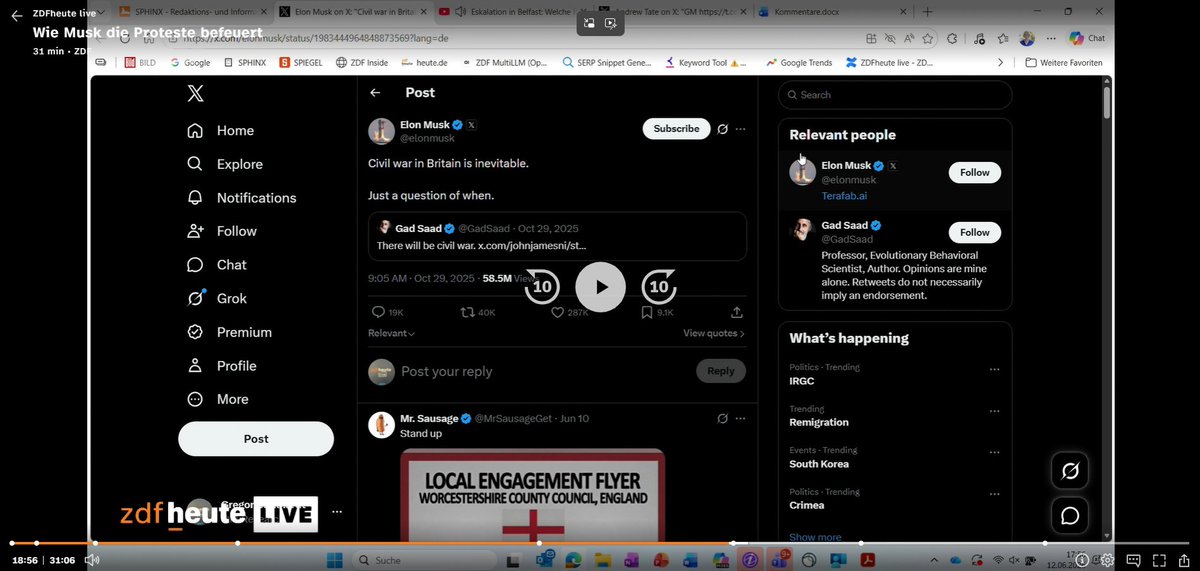Click the share icon on Elon Musk's post
The image size is (1200, 571).
tap(737, 313)
